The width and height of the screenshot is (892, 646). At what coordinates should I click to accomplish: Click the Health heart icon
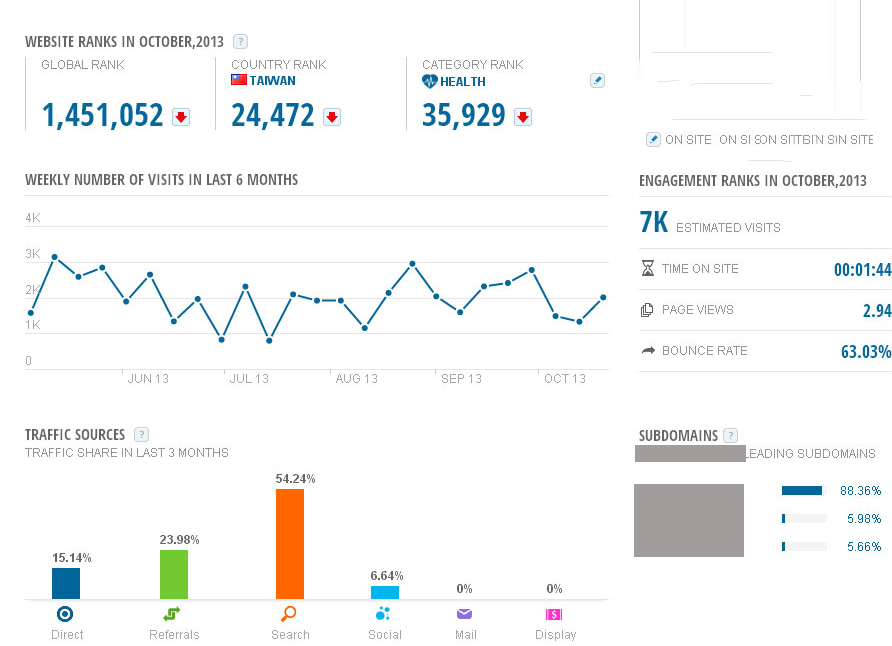click(x=430, y=81)
